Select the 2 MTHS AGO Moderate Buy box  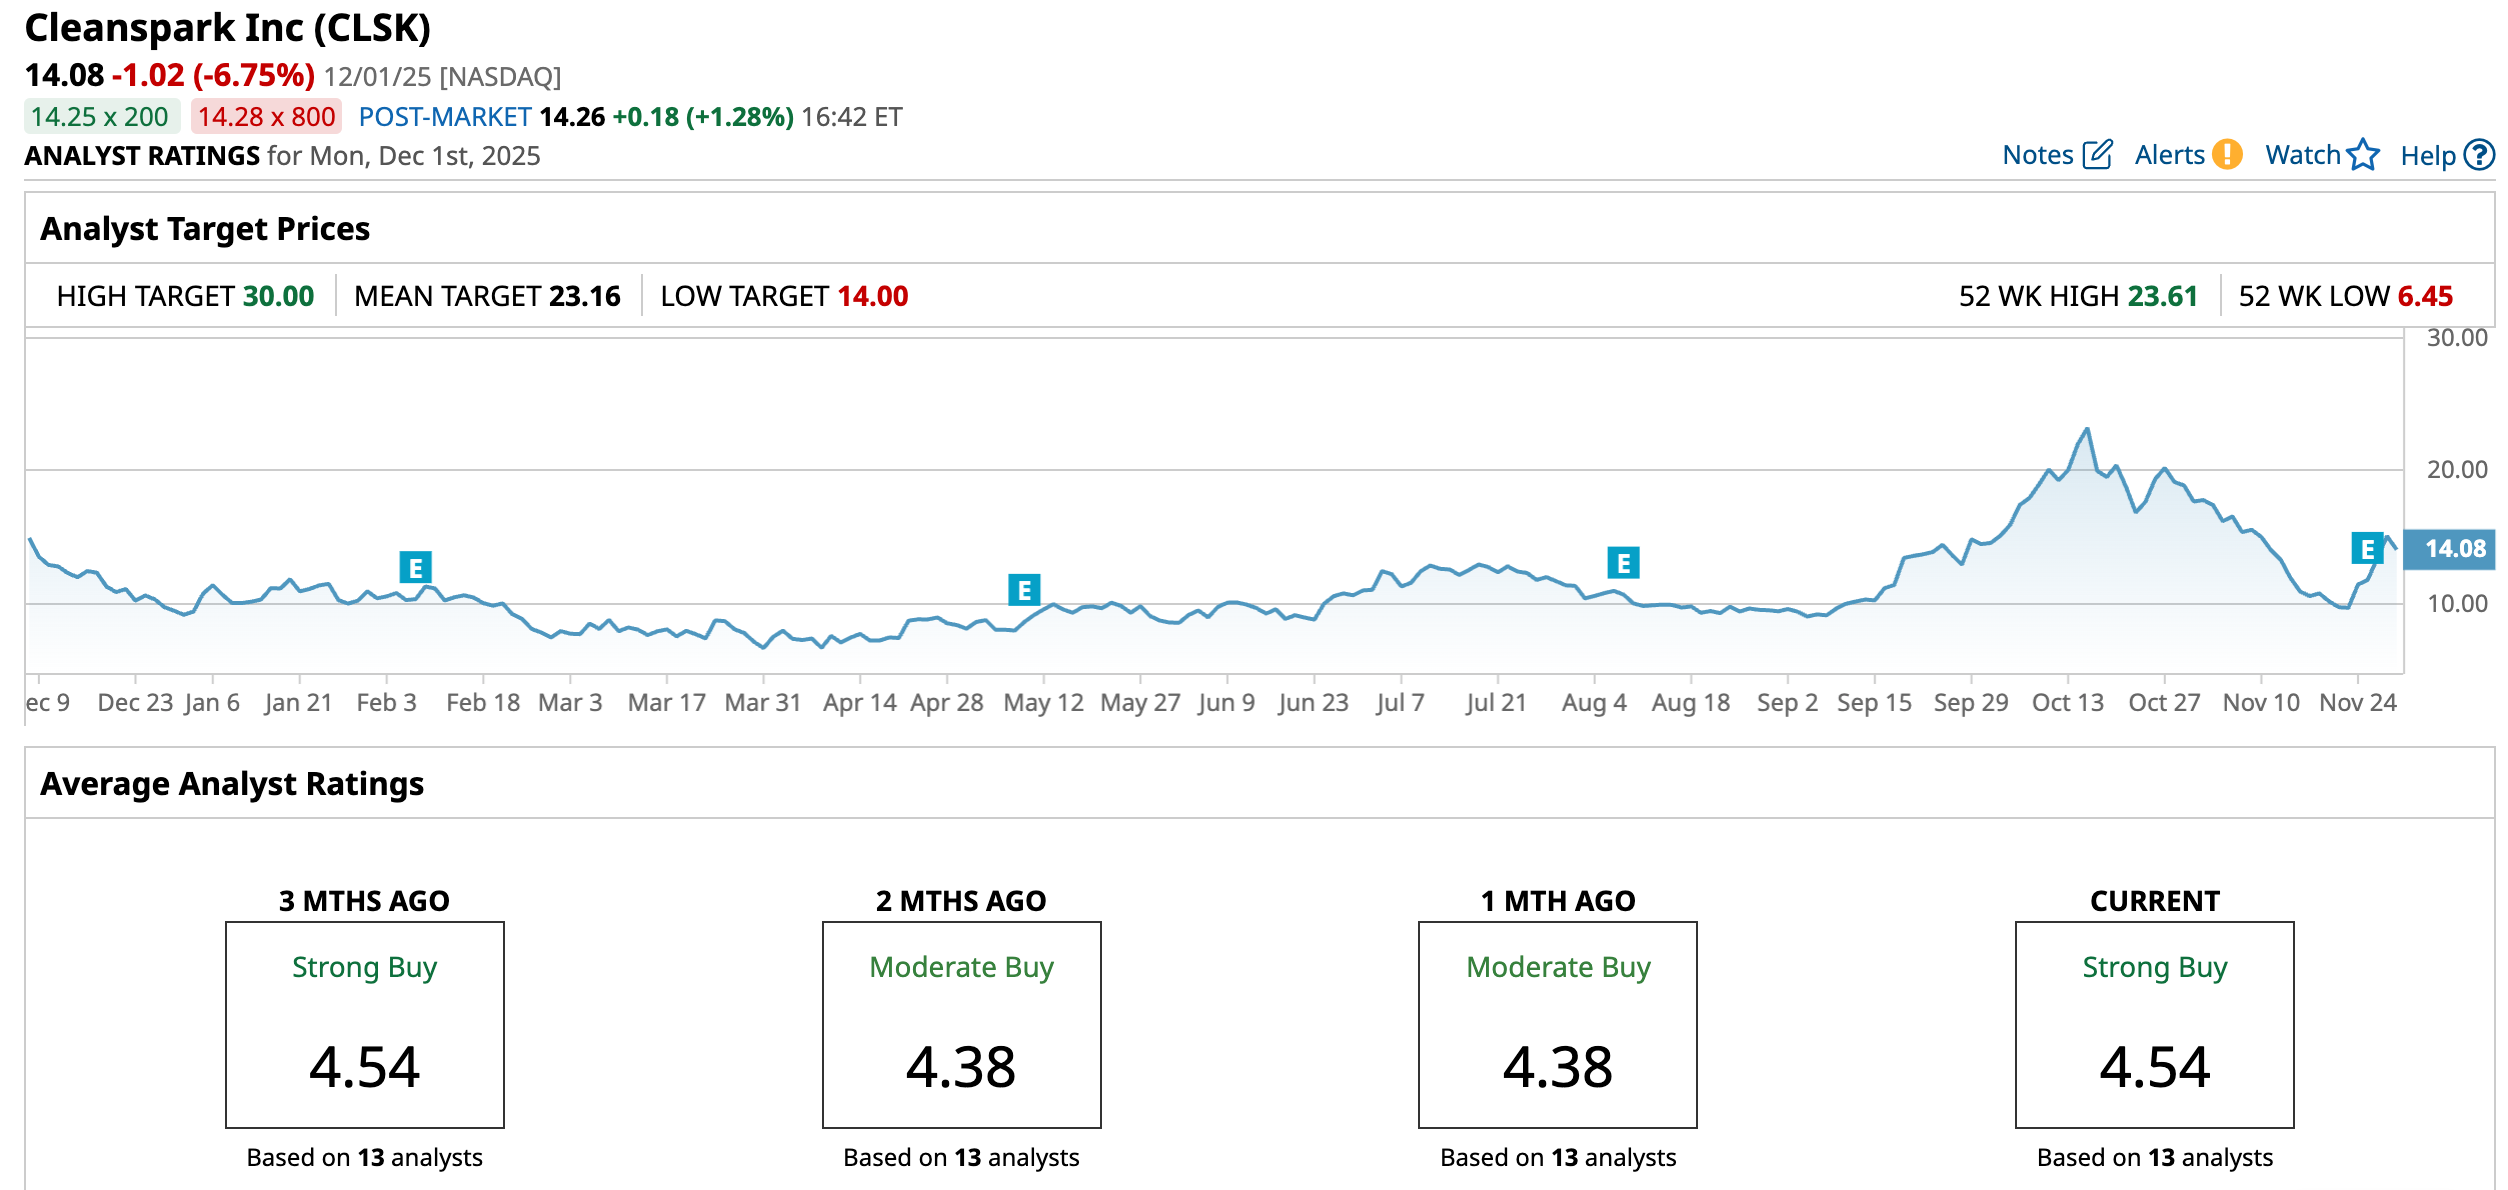pyautogui.click(x=961, y=1025)
